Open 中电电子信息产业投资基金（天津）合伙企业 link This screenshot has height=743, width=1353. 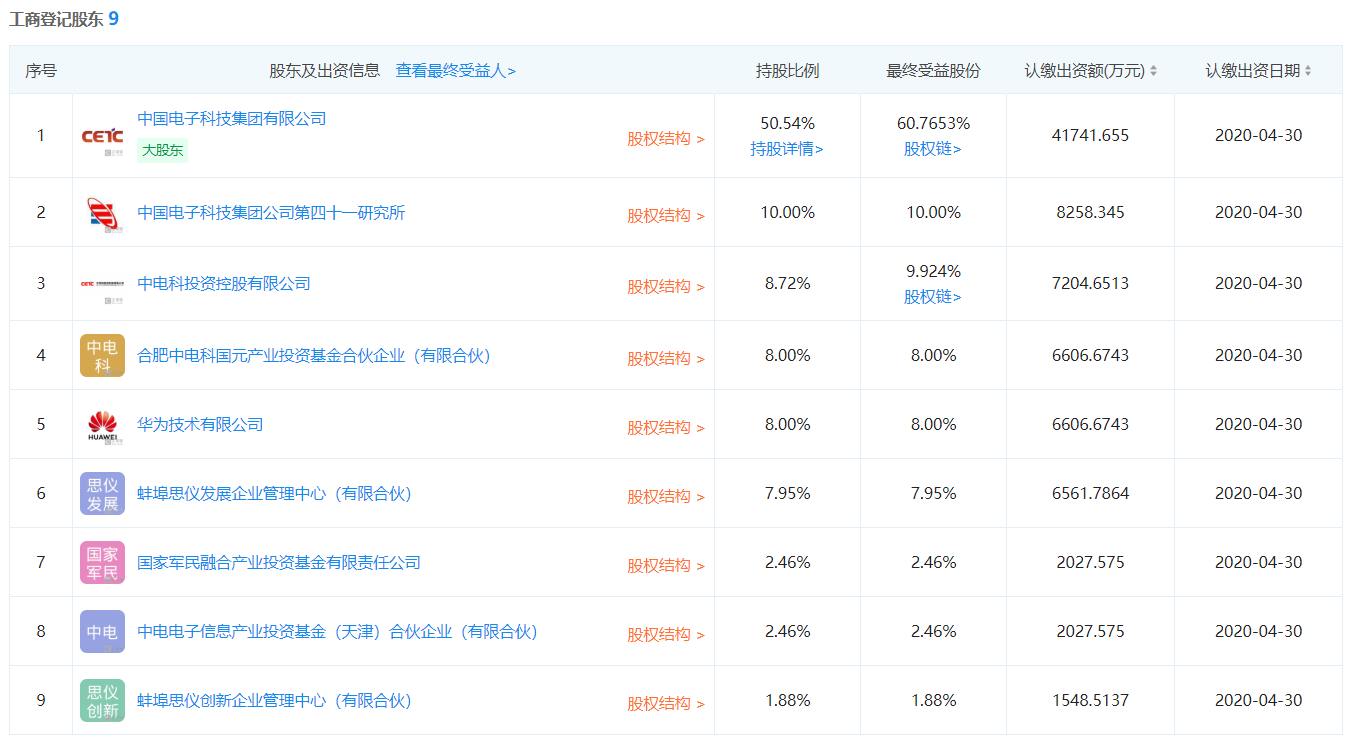click(338, 632)
